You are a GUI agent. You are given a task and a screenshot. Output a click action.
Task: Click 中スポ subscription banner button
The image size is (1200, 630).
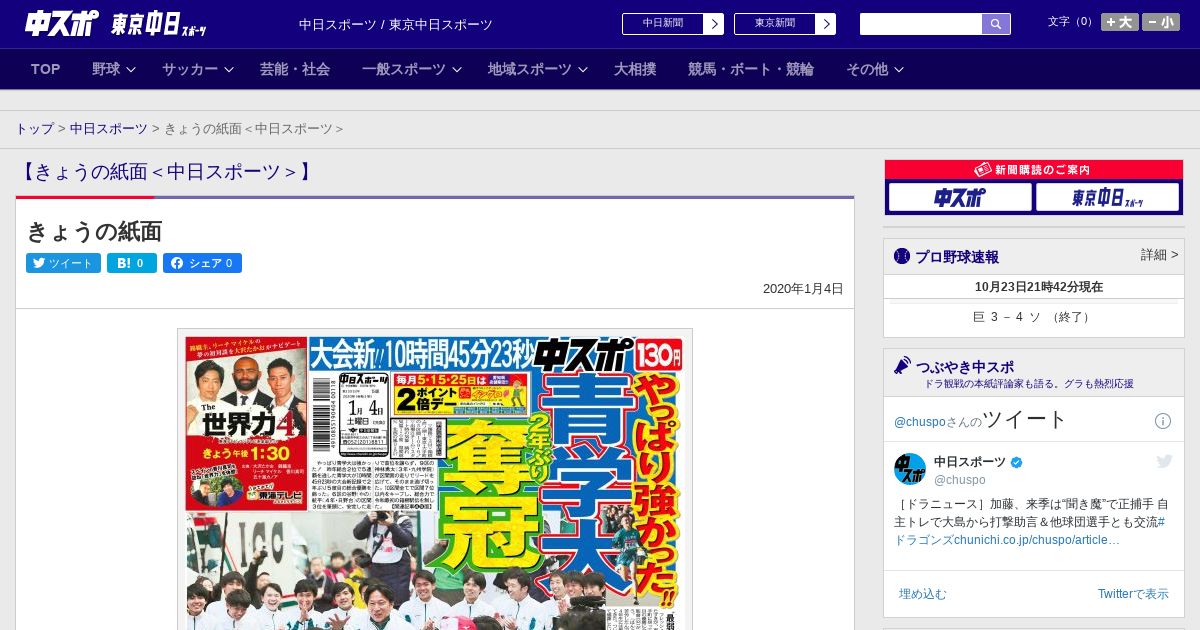click(x=960, y=197)
